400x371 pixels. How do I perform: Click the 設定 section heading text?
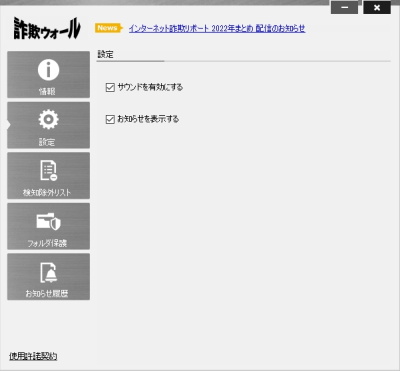[105, 54]
